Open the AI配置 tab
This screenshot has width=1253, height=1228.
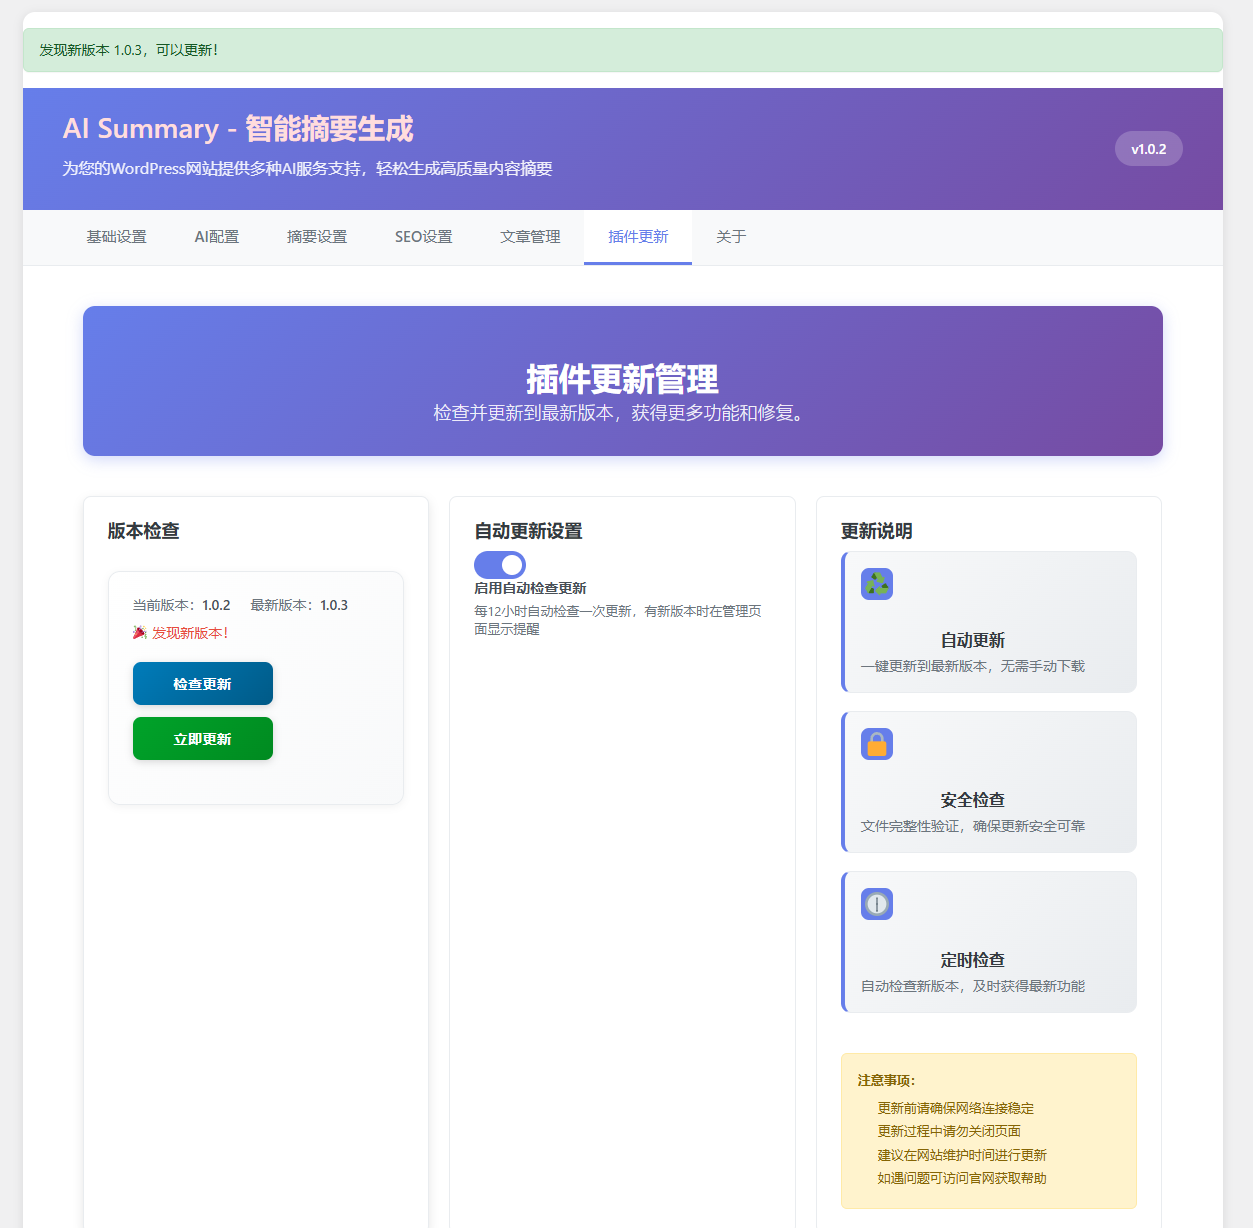coord(216,237)
